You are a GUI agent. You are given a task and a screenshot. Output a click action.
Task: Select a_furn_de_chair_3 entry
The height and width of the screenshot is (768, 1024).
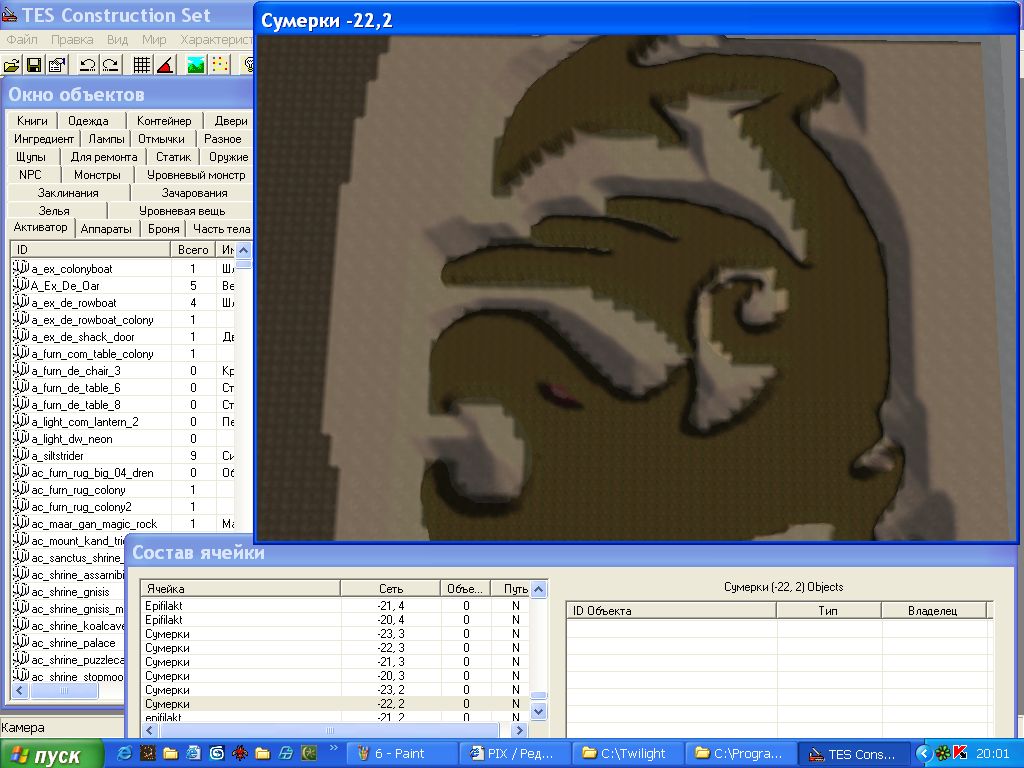[x=76, y=371]
